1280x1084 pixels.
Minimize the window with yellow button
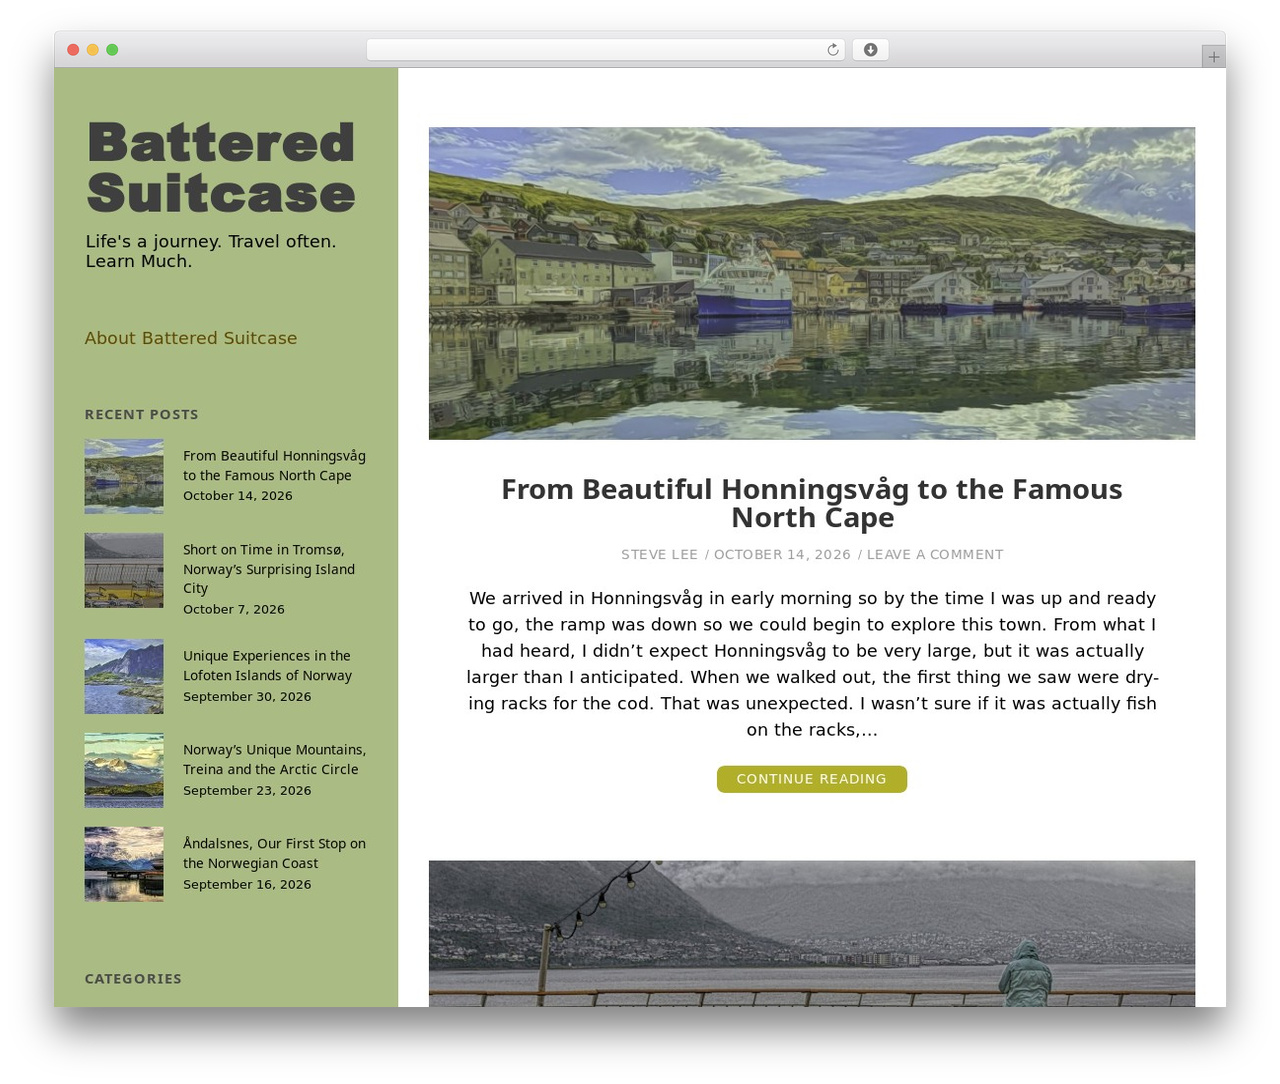pos(93,50)
